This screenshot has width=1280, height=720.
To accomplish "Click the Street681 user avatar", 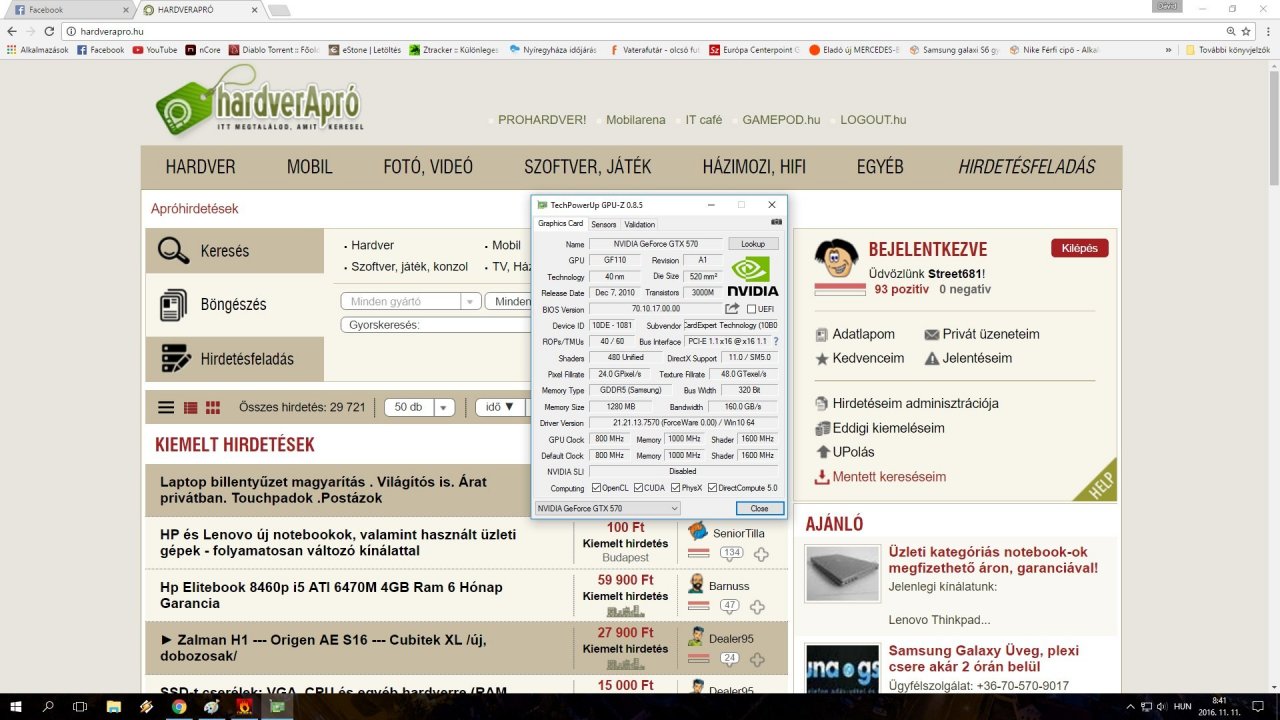I will point(836,259).
